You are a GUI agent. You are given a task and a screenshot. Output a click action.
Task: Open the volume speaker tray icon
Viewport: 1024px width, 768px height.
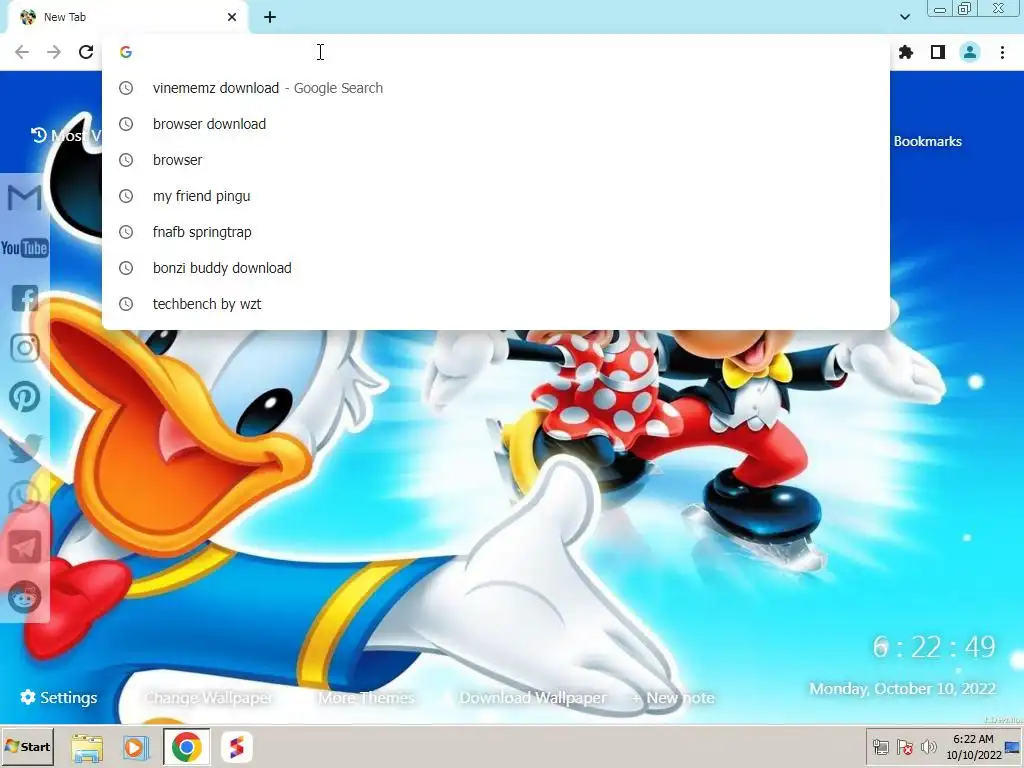[928, 747]
